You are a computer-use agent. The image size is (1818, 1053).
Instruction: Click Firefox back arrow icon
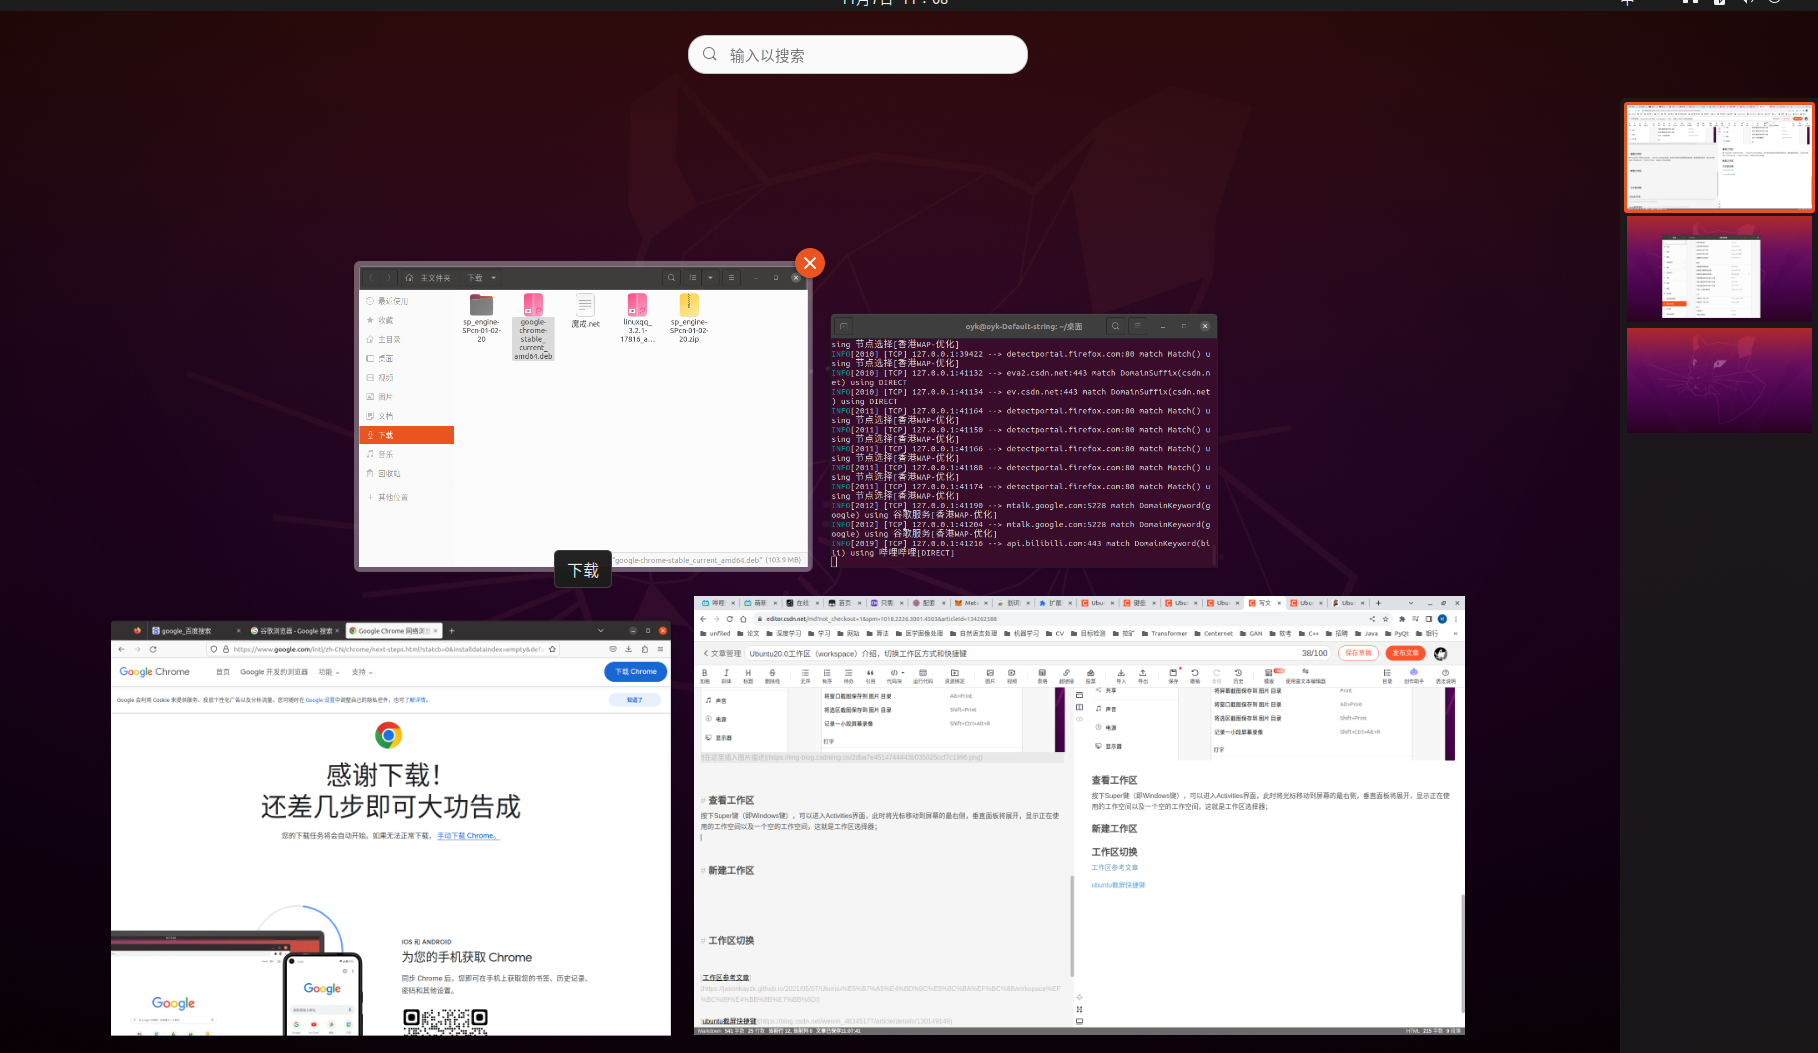[122, 649]
